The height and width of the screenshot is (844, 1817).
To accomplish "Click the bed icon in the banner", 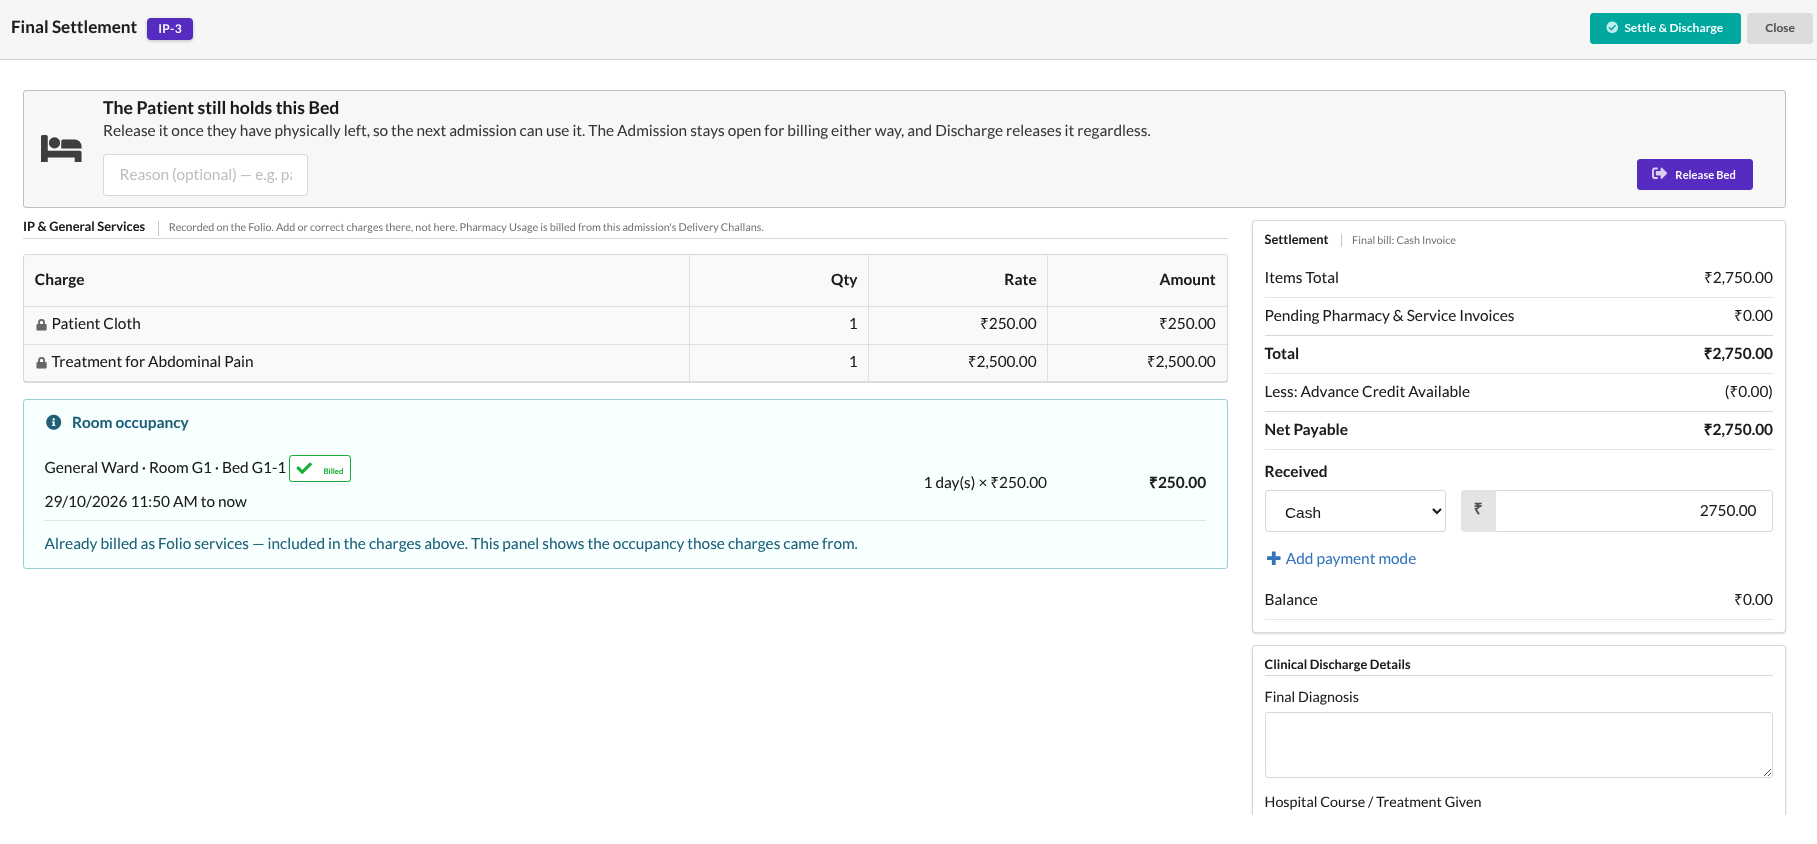I will [61, 149].
